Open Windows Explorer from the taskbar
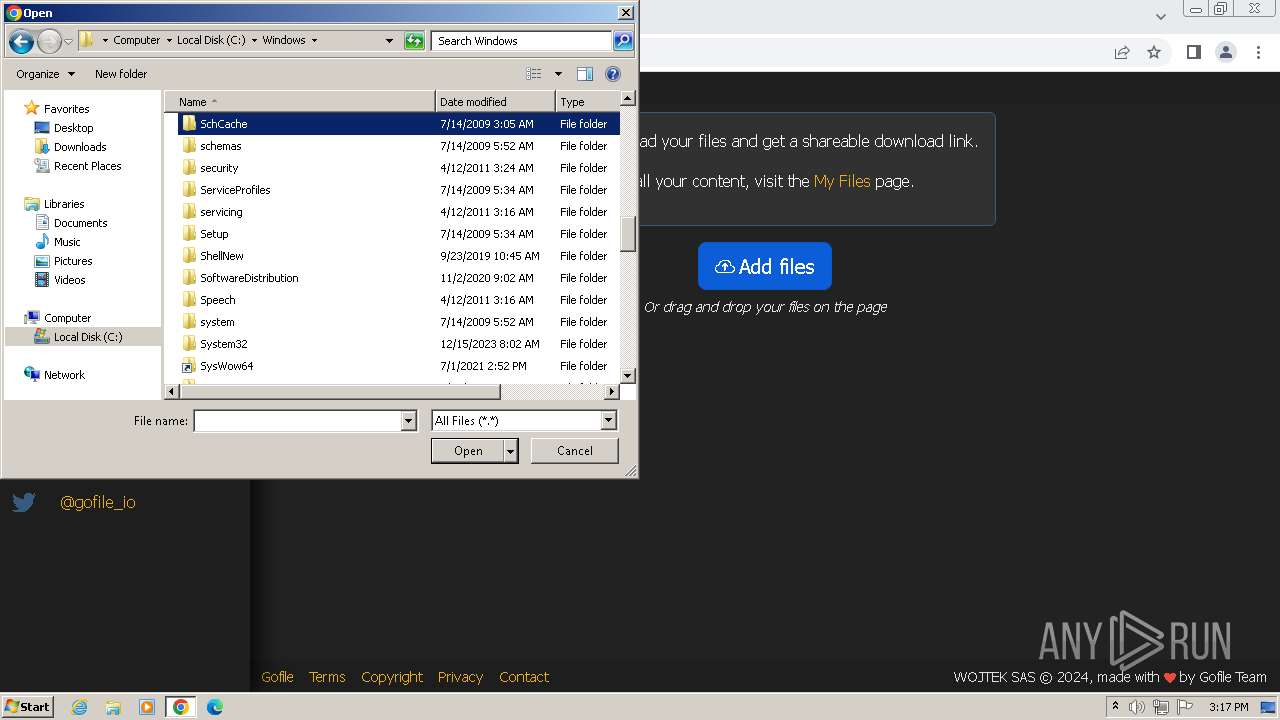 113,707
